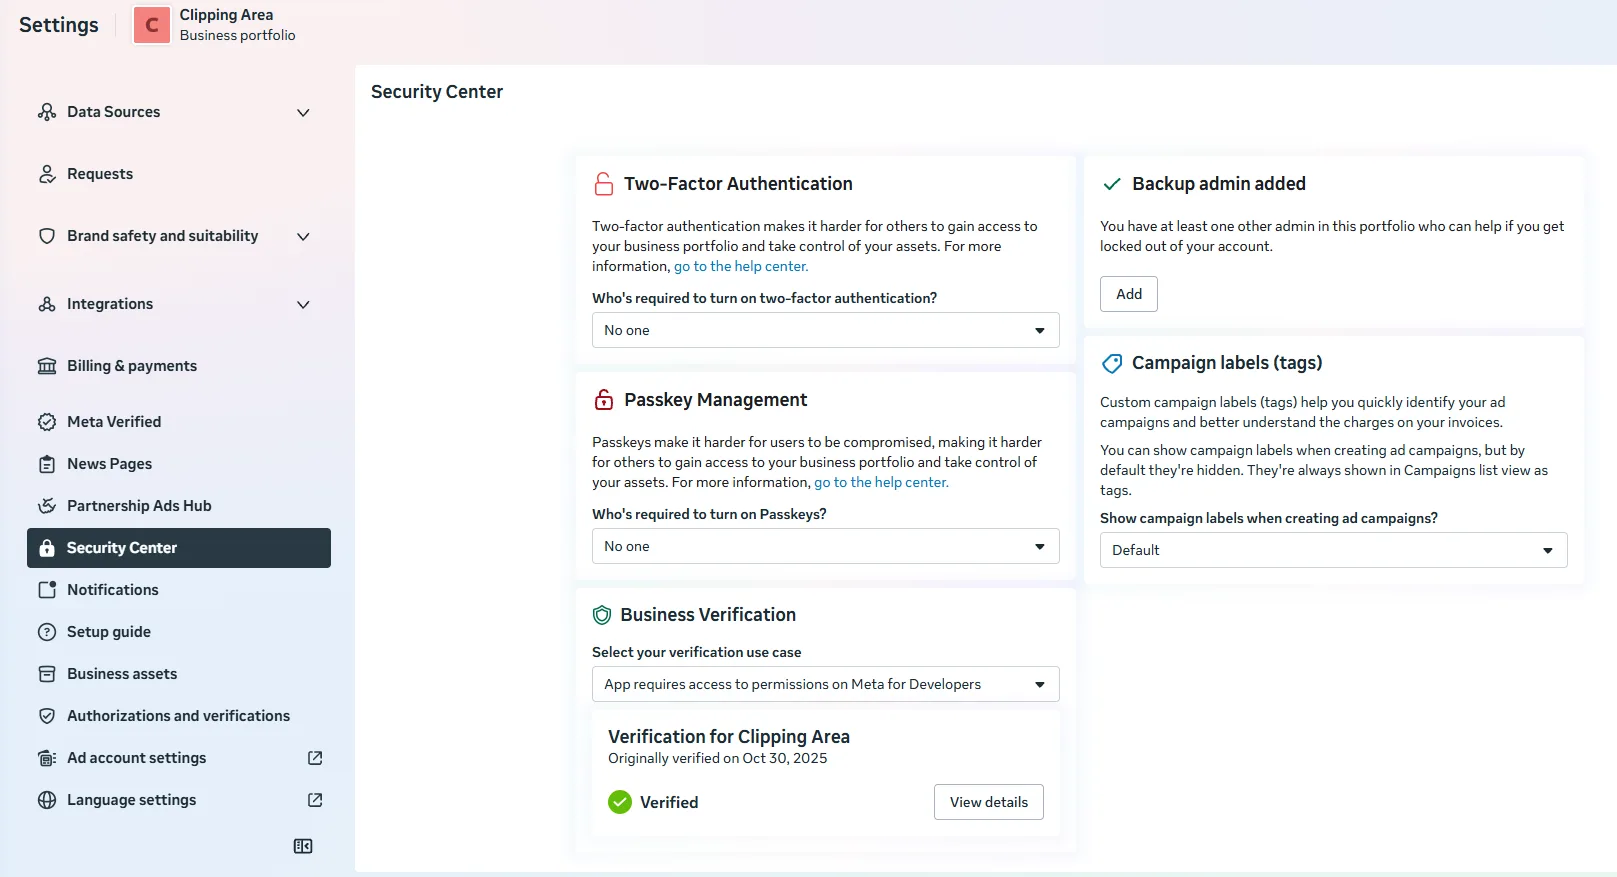Open Meta Verified settings page

179,422
